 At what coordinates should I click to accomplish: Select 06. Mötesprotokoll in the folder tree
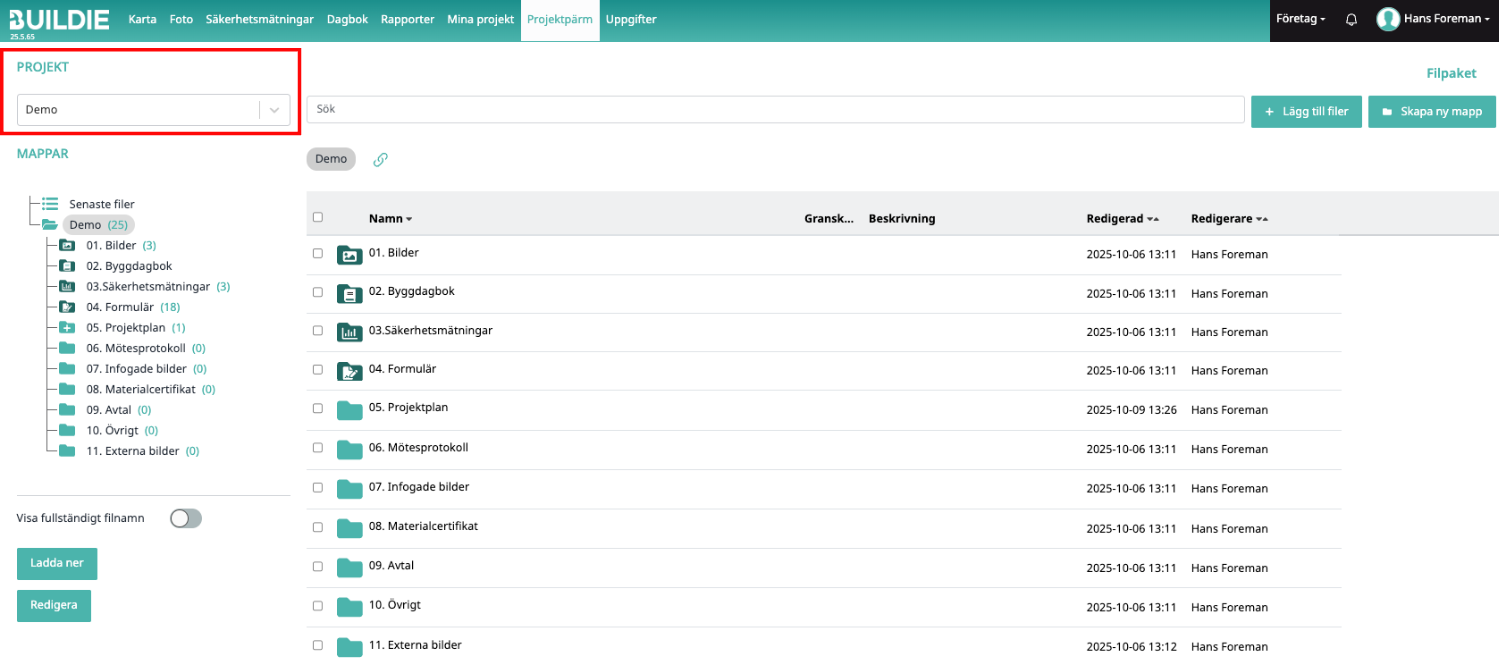point(136,348)
